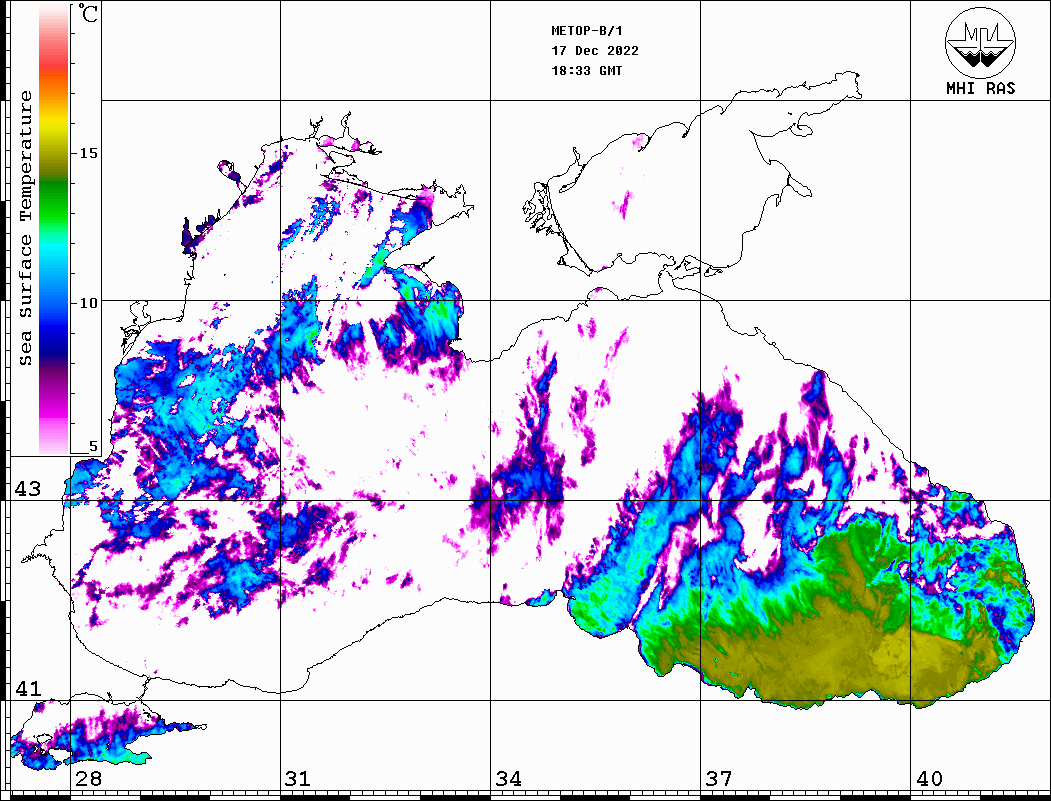This screenshot has height=801, width=1051.
Task: Select the 17 Dec 2022 date text
Action: [595, 51]
